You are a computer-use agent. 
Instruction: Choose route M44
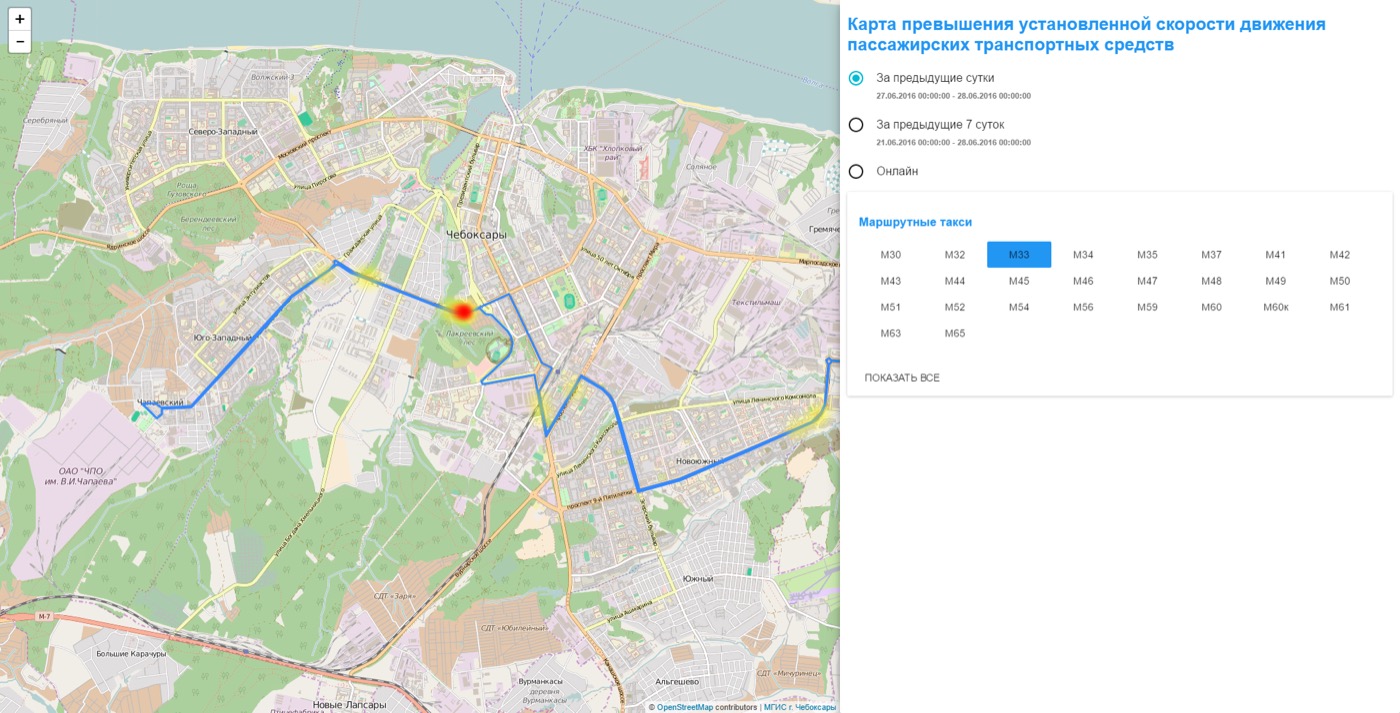pos(955,281)
